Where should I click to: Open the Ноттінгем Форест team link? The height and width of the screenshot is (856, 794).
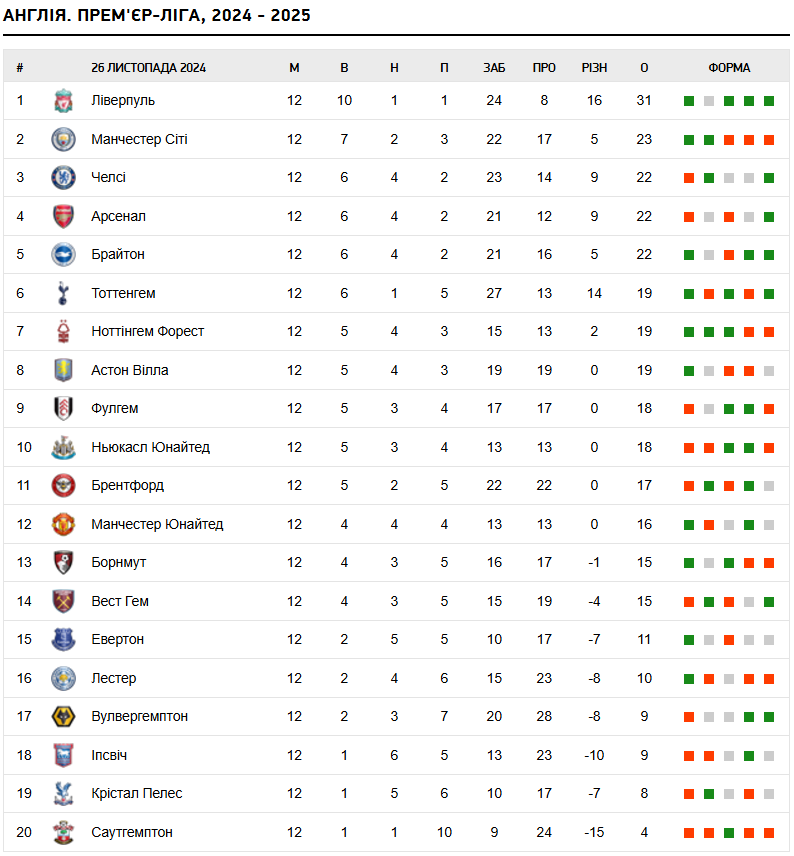click(147, 331)
